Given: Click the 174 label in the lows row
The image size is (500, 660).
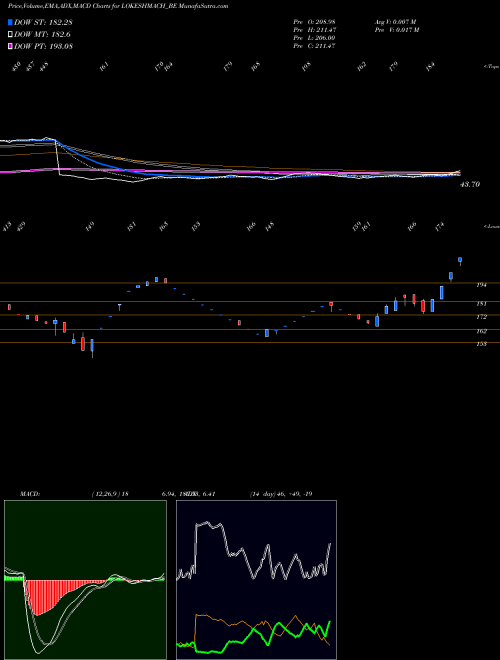Looking at the screenshot, I should [x=439, y=226].
